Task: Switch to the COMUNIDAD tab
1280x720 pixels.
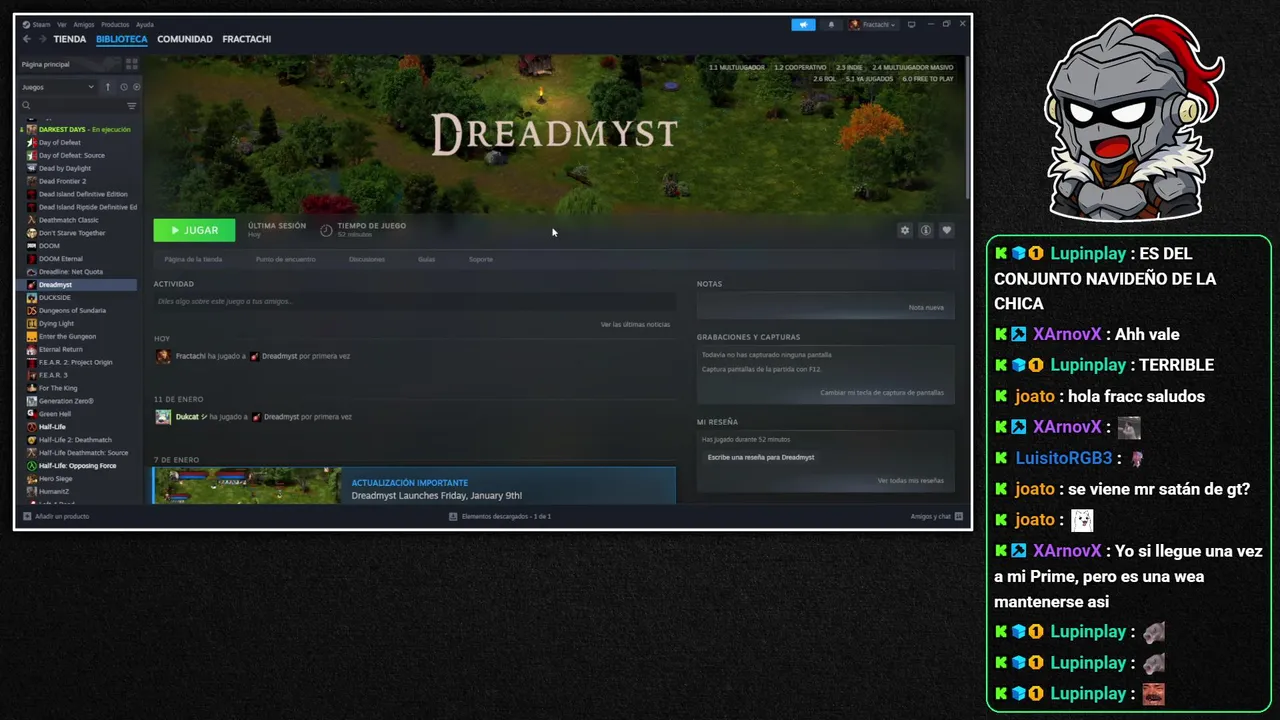Action: click(x=185, y=39)
